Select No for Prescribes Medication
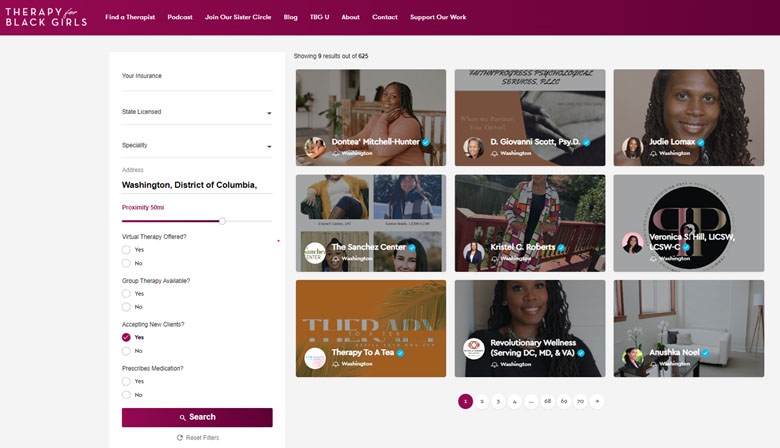This screenshot has width=780, height=448. 126,395
